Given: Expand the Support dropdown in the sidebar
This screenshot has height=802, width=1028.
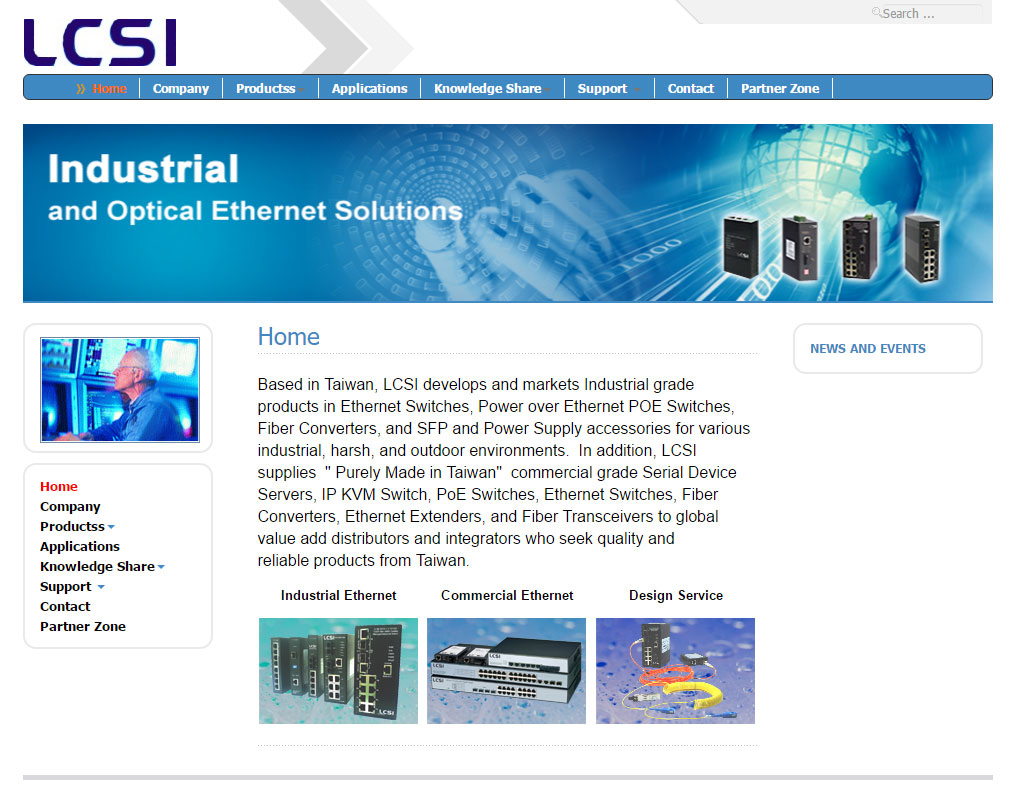Looking at the screenshot, I should pos(71,586).
